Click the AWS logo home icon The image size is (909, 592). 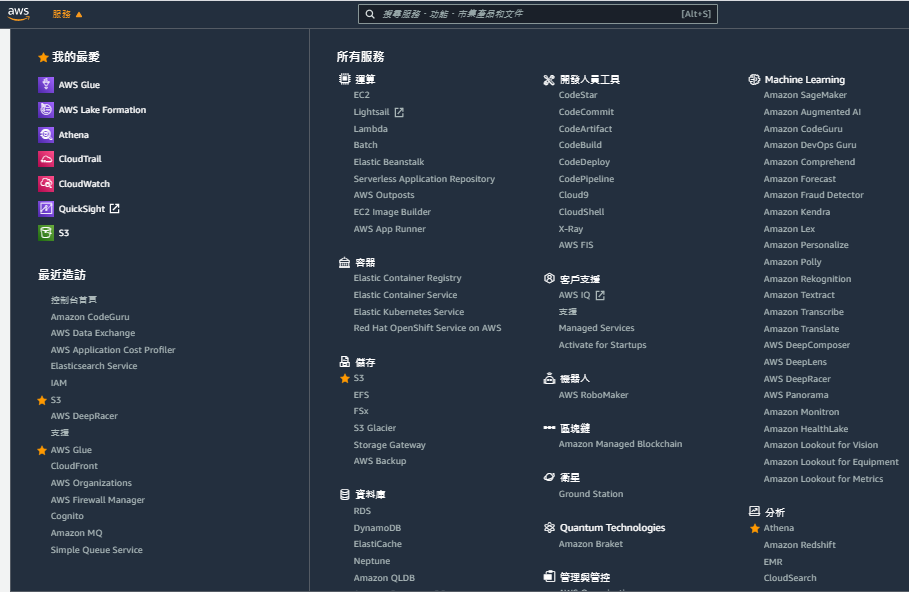pyautogui.click(x=19, y=14)
